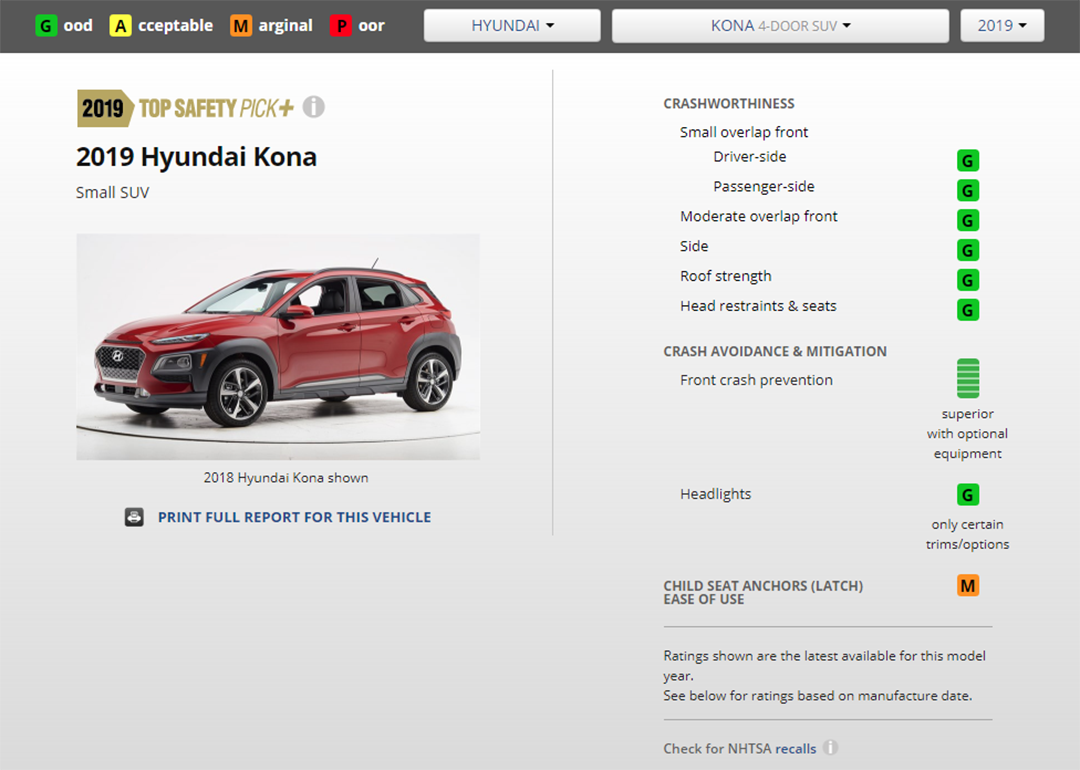Screen dimensions: 1080x770
Task: Click Print Full Report For This Vehicle link
Action: (x=294, y=517)
